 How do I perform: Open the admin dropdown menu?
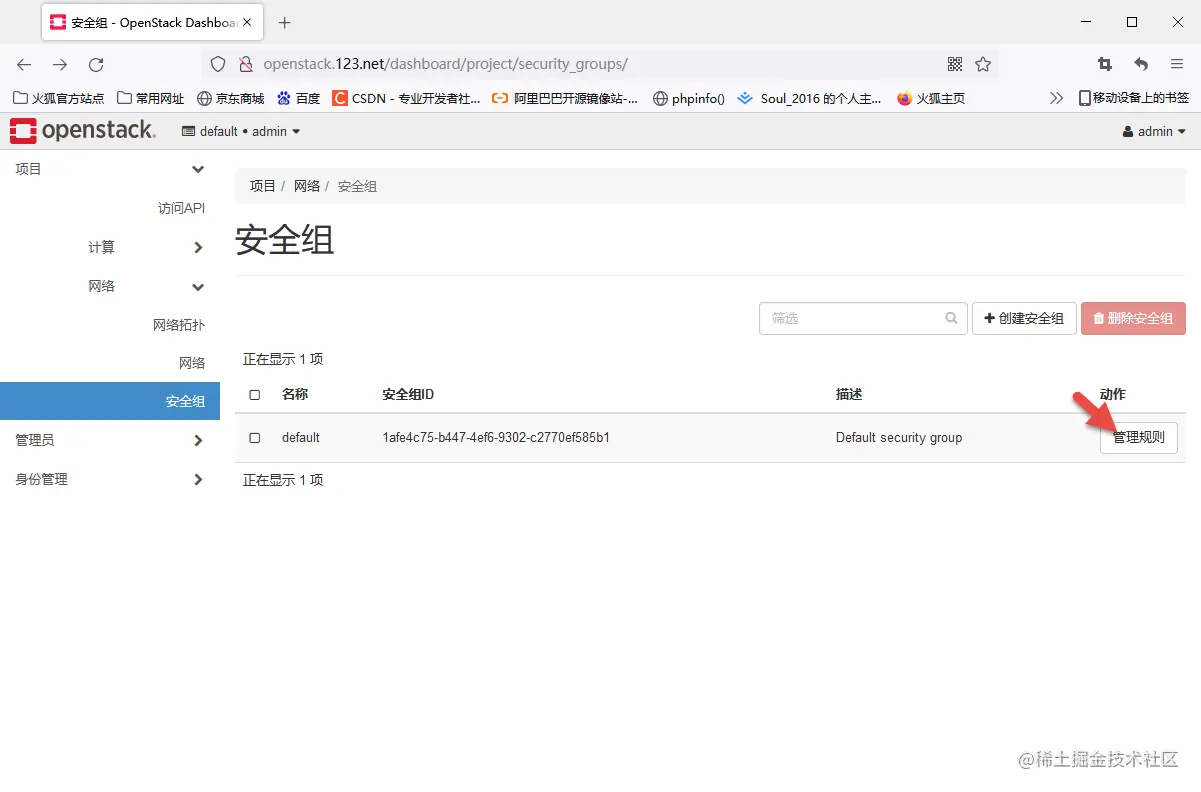[x=1154, y=130]
